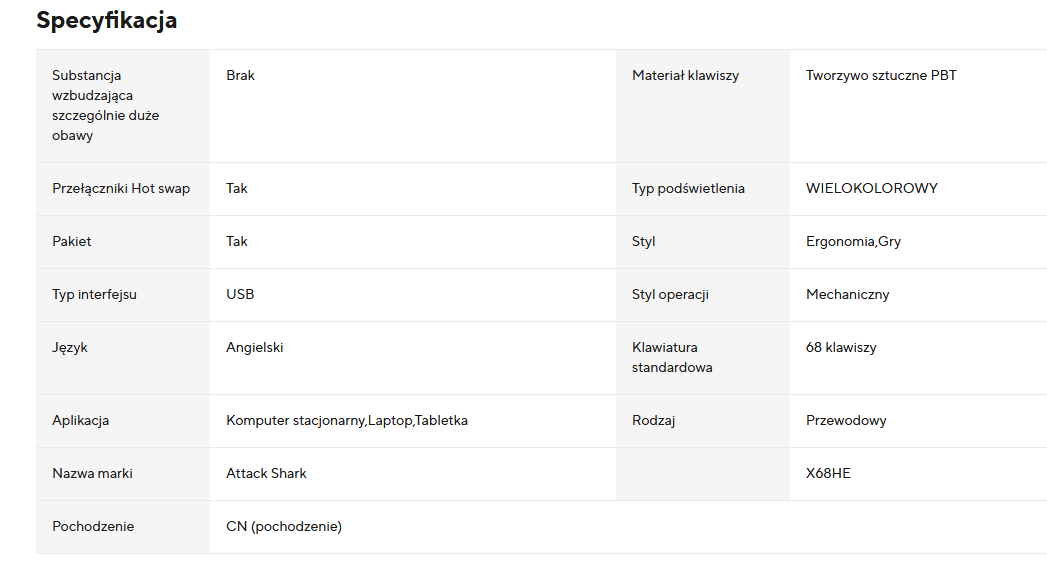Screen dimensions: 1047x561
Task: Click the Typ podświetlenia label
Action: pos(688,188)
